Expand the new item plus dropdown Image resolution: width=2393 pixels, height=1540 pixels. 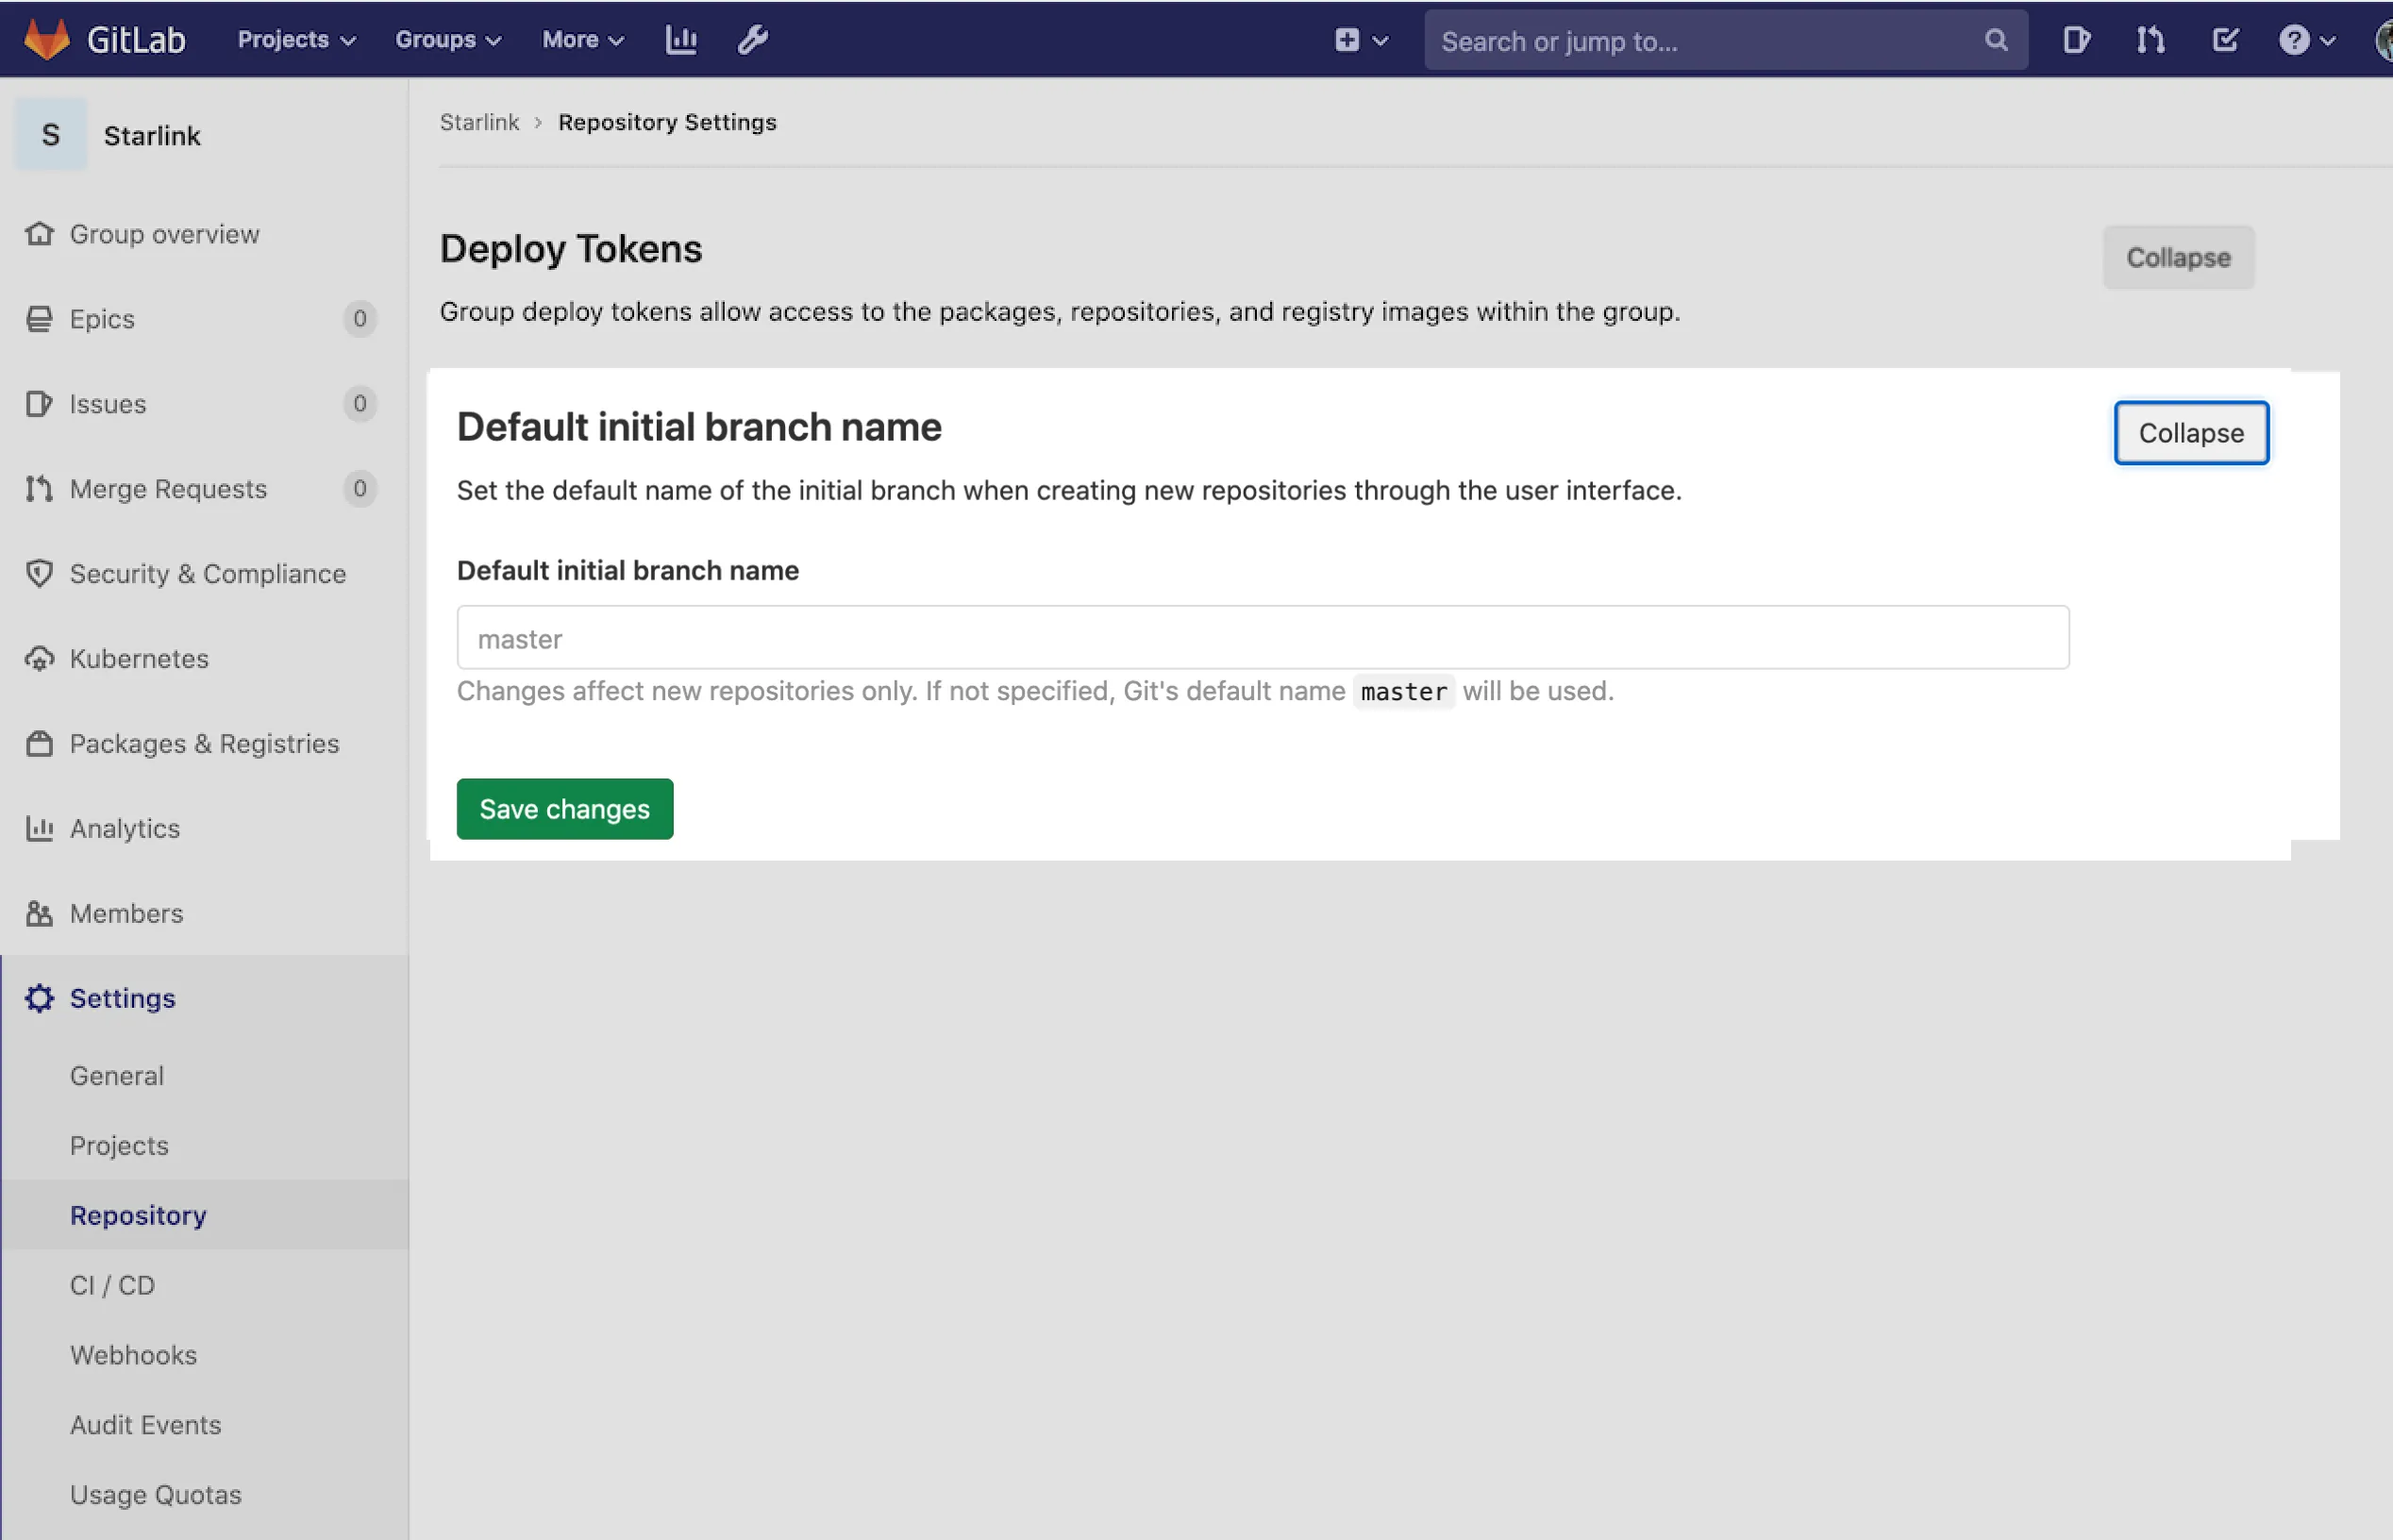click(x=1359, y=40)
